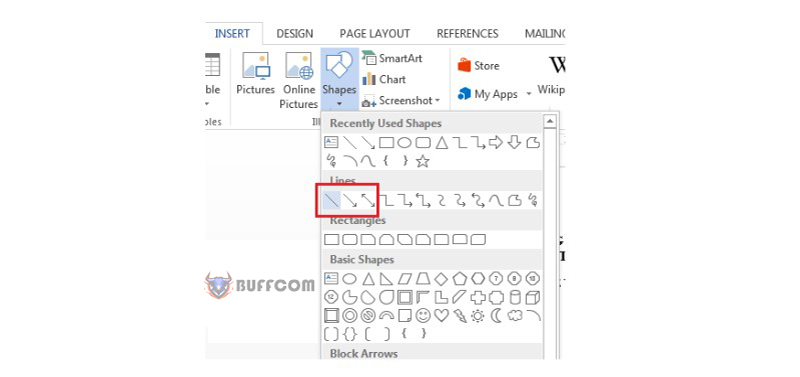Click the Chart button

point(384,80)
